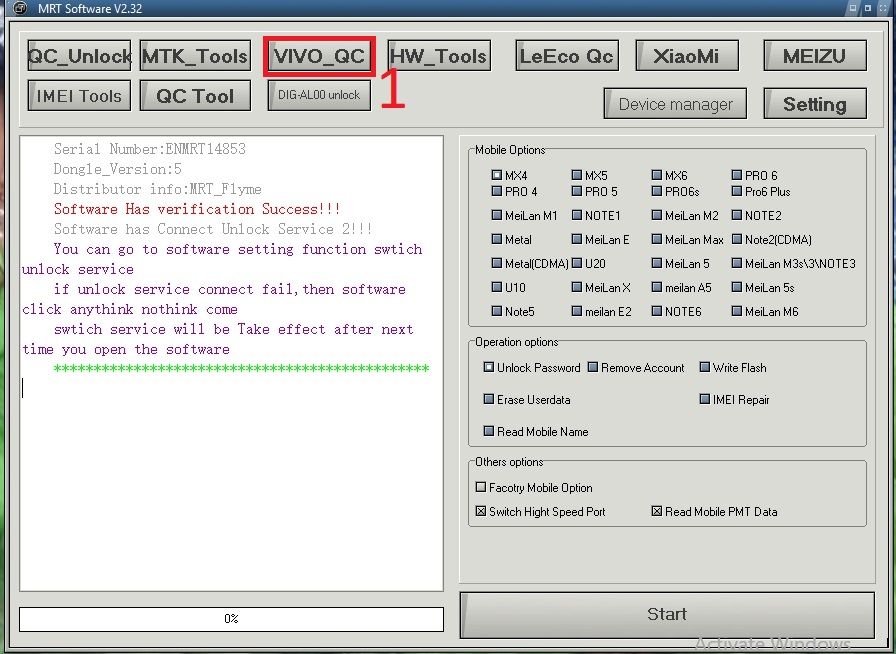896x654 pixels.
Task: Select MeiLan M1 checkbox
Action: [x=497, y=215]
